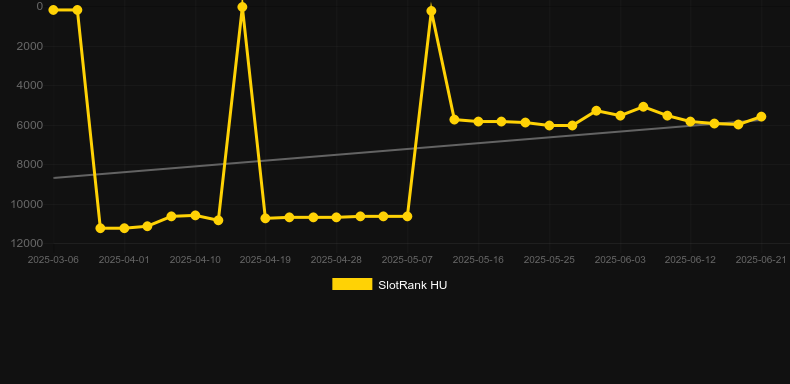
Task: Select the data point at 2025-04-19
Action: 266,218
